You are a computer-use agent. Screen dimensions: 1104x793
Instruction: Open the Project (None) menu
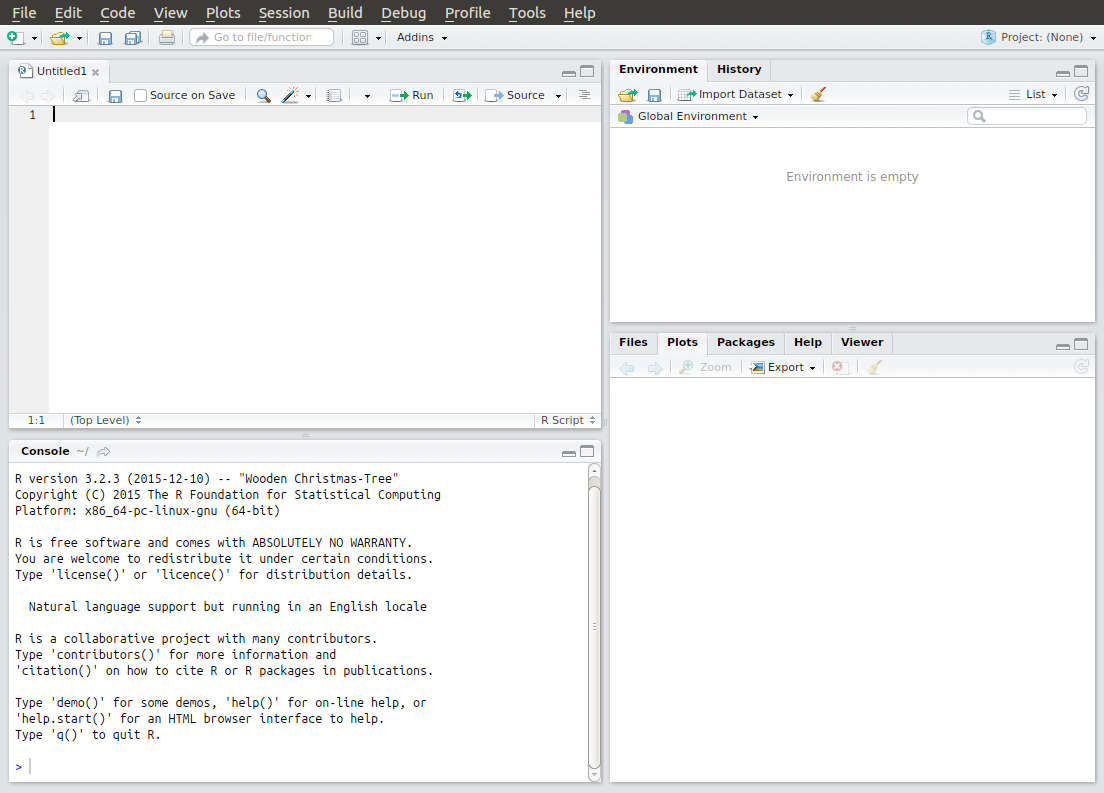1039,37
